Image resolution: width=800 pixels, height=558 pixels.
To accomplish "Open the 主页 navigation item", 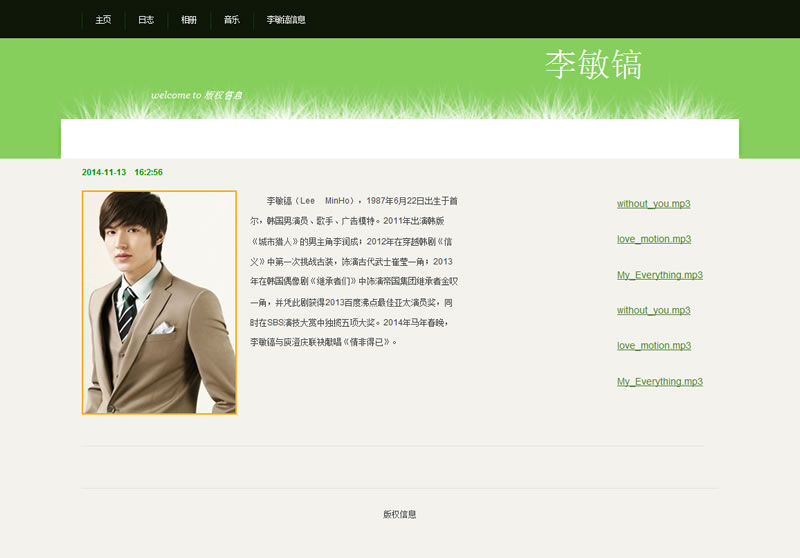I will point(103,20).
